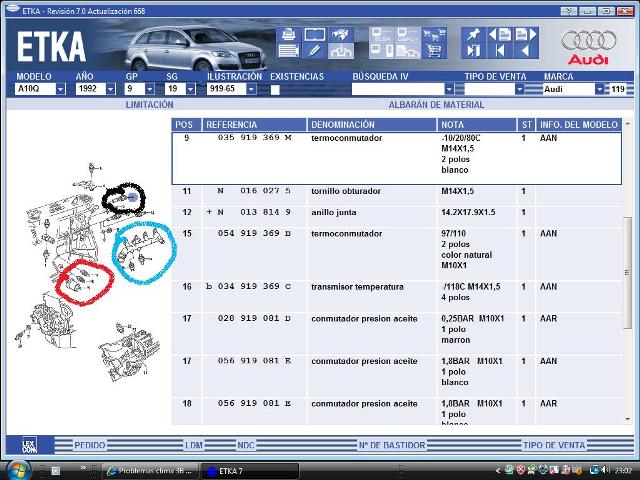The width and height of the screenshot is (640, 480).
Task: Click the Windows Start orb
Action: tap(17, 471)
